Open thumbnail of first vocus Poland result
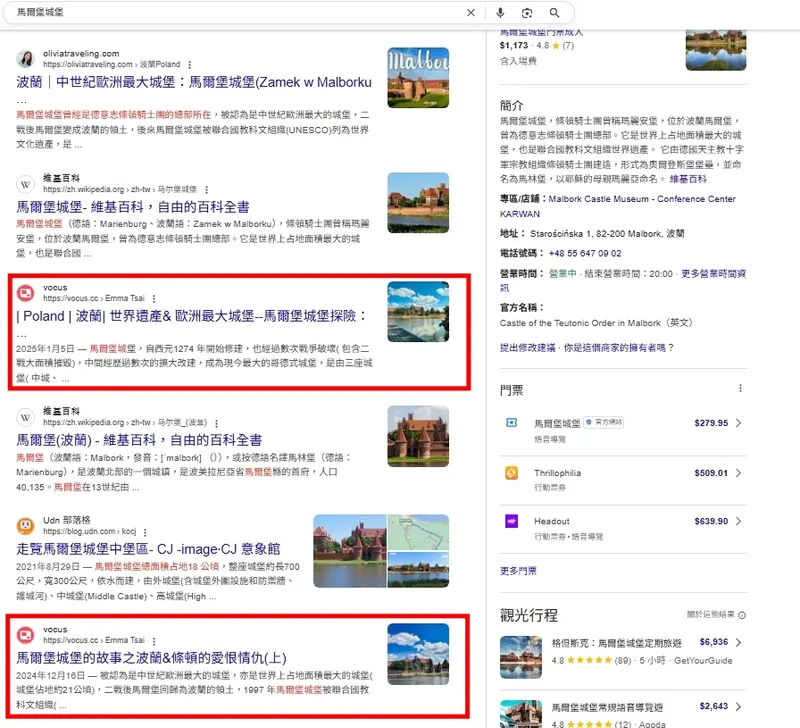The width and height of the screenshot is (800, 728). click(x=418, y=312)
